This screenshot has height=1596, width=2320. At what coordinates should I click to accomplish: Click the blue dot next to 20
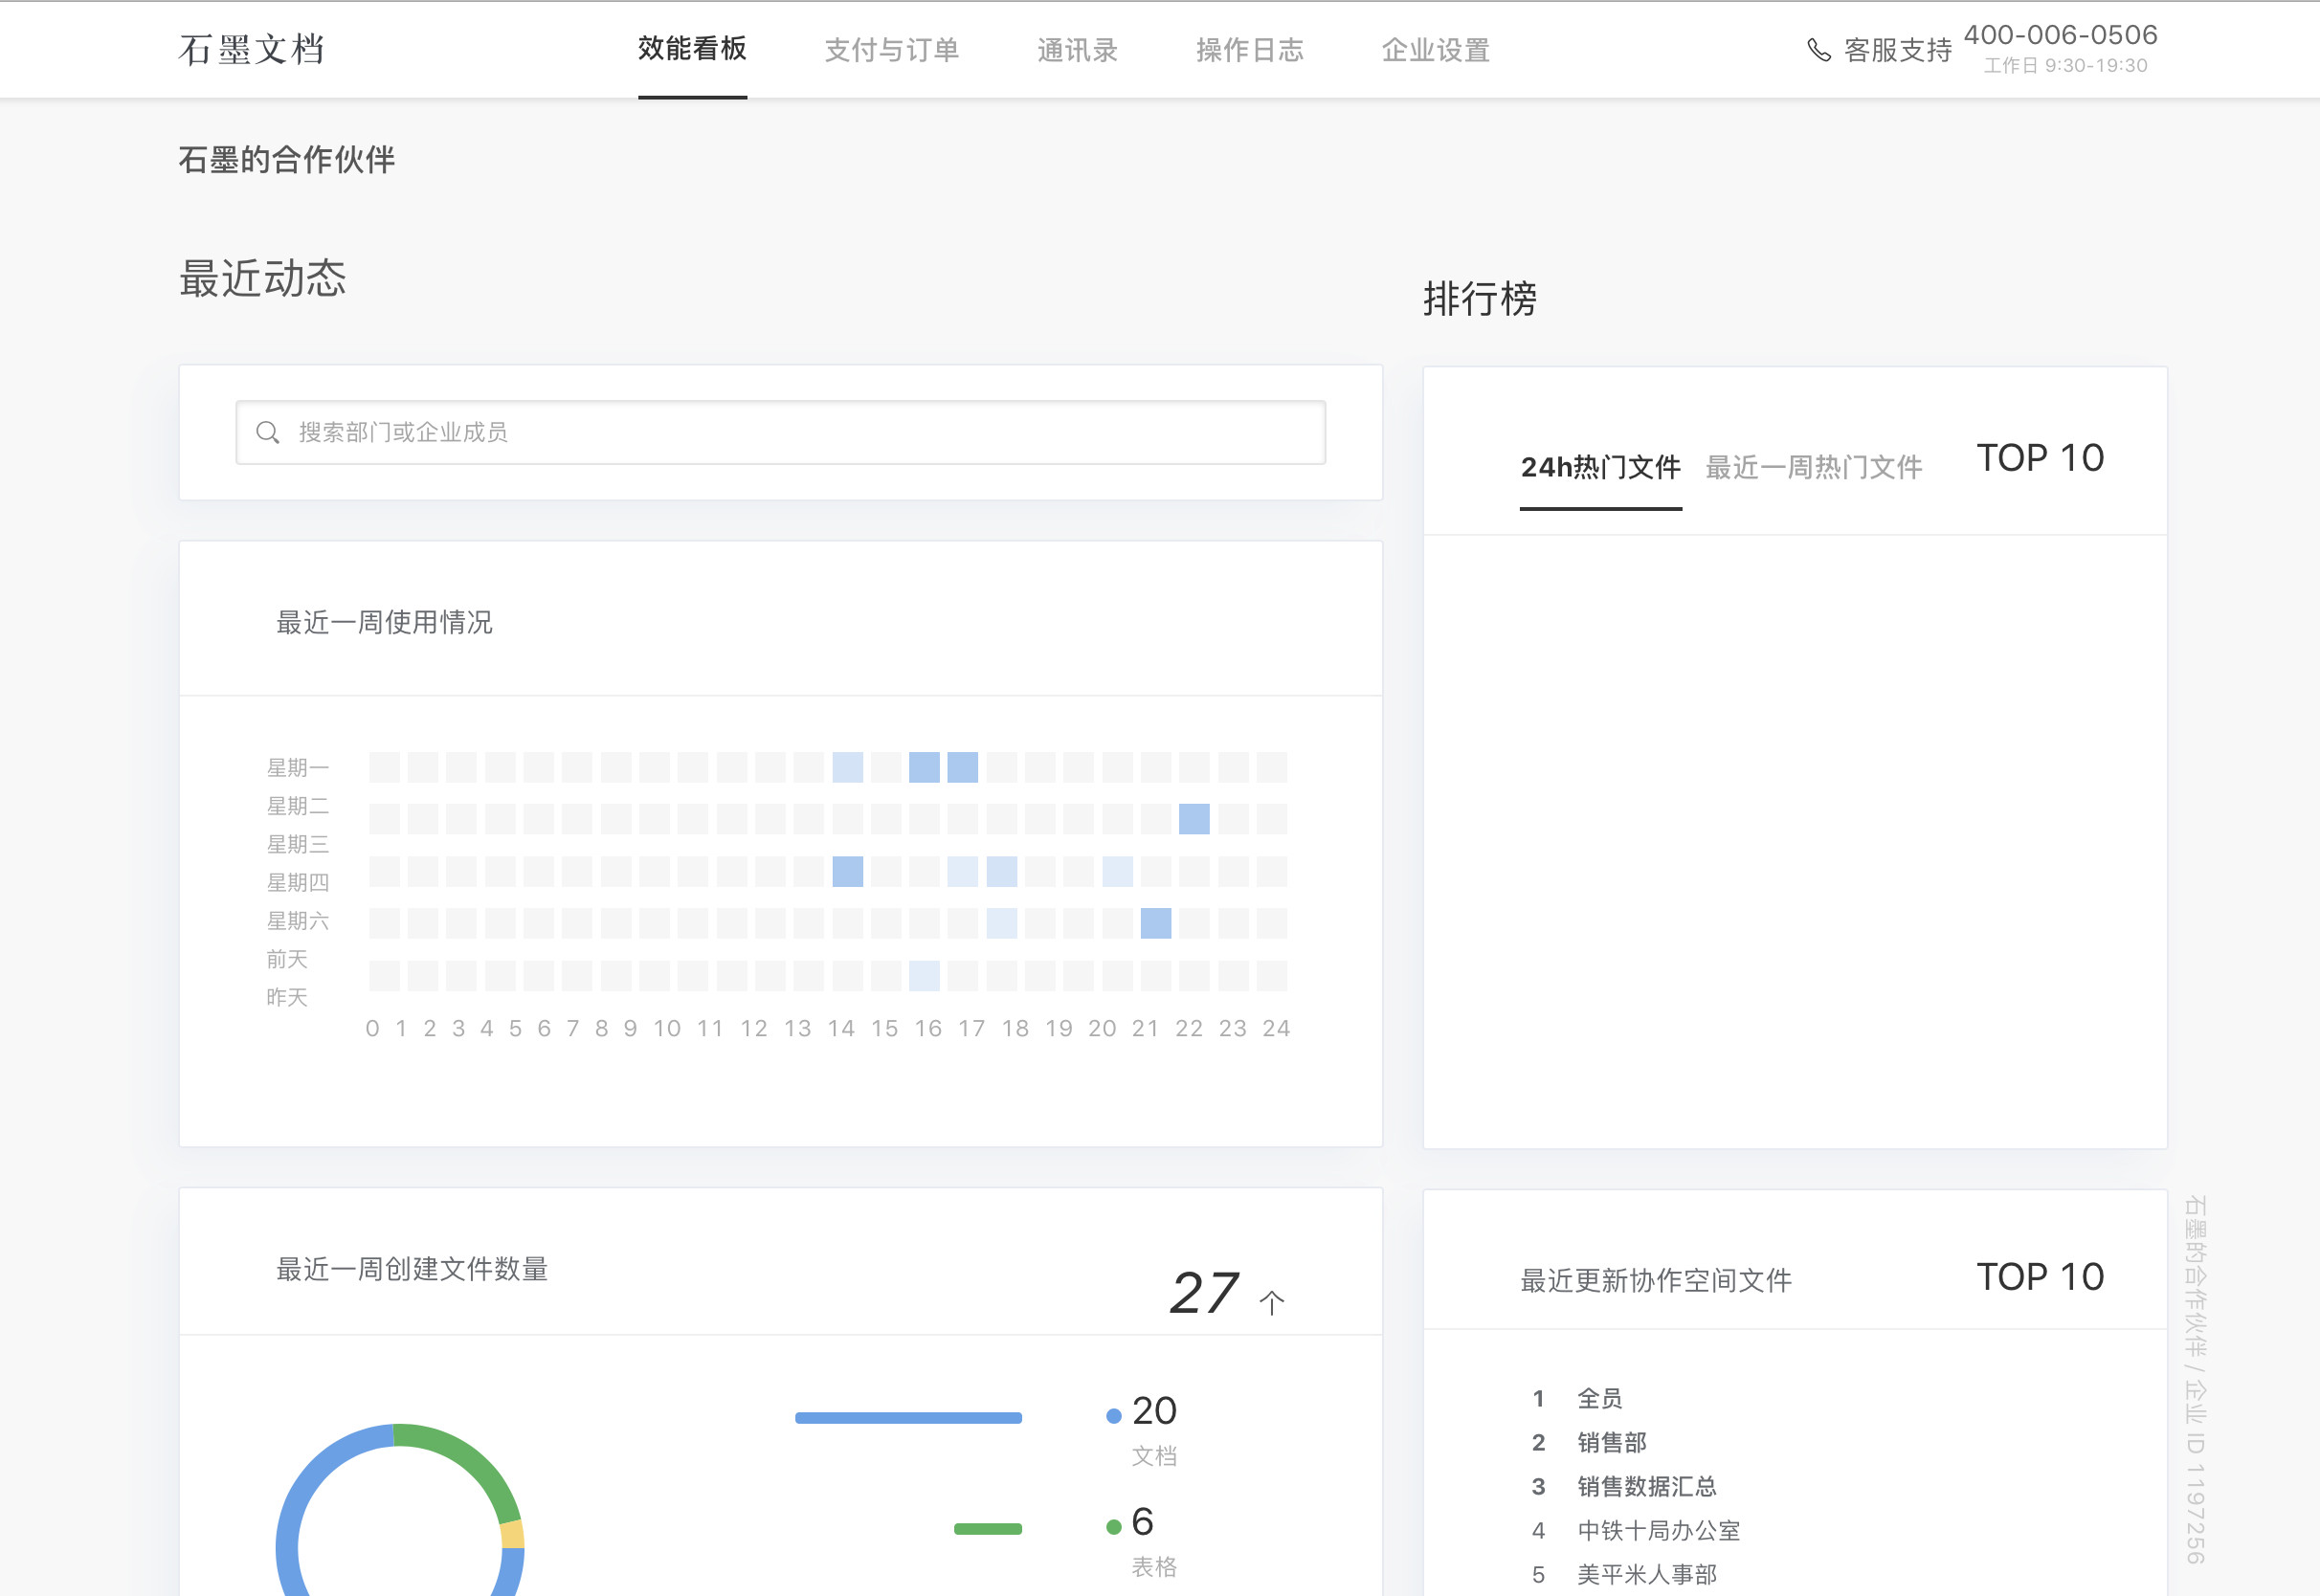(x=1113, y=1416)
